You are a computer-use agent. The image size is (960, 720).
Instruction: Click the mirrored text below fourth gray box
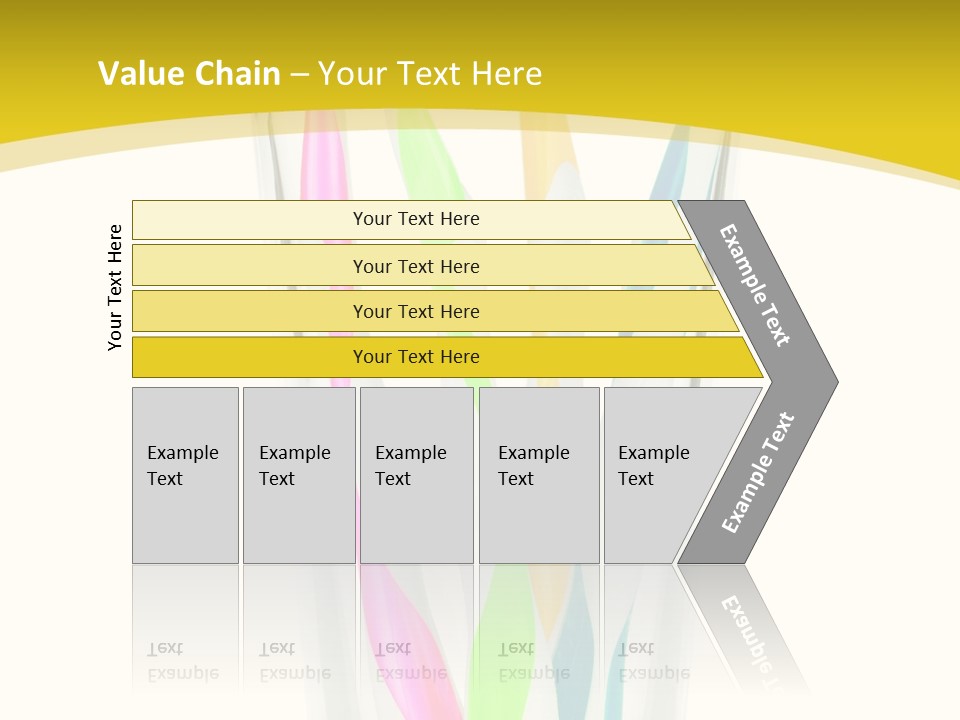click(x=534, y=662)
